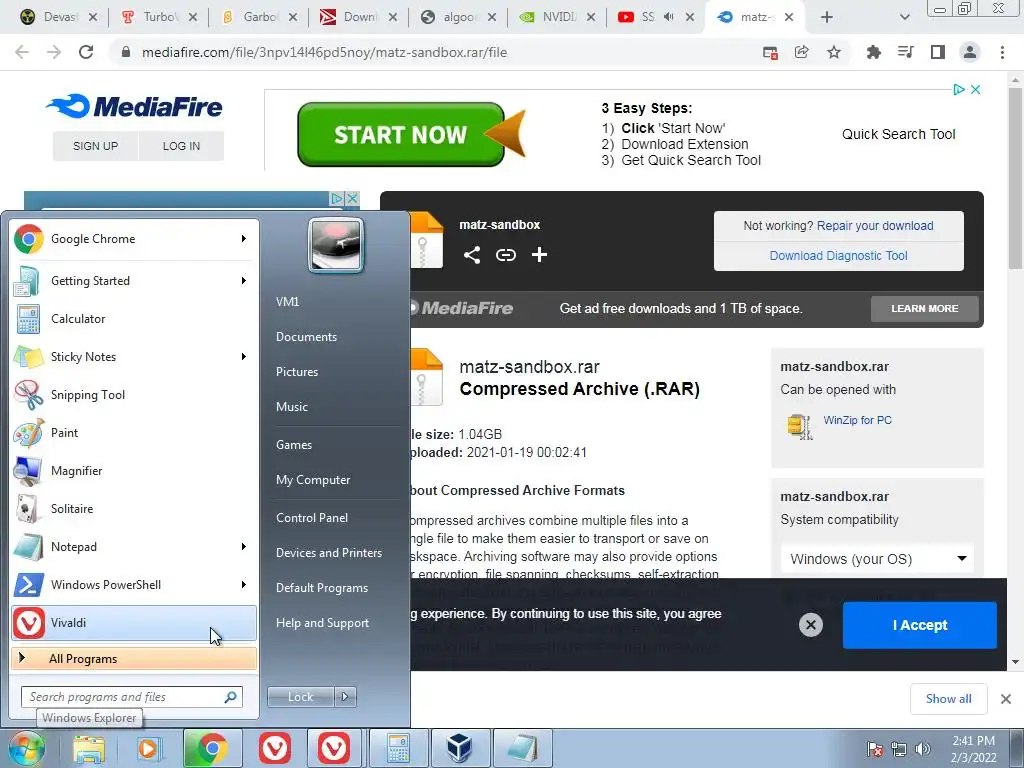Image resolution: width=1024 pixels, height=768 pixels.
Task: Open Getting Started from the Start menu
Action: coord(134,281)
